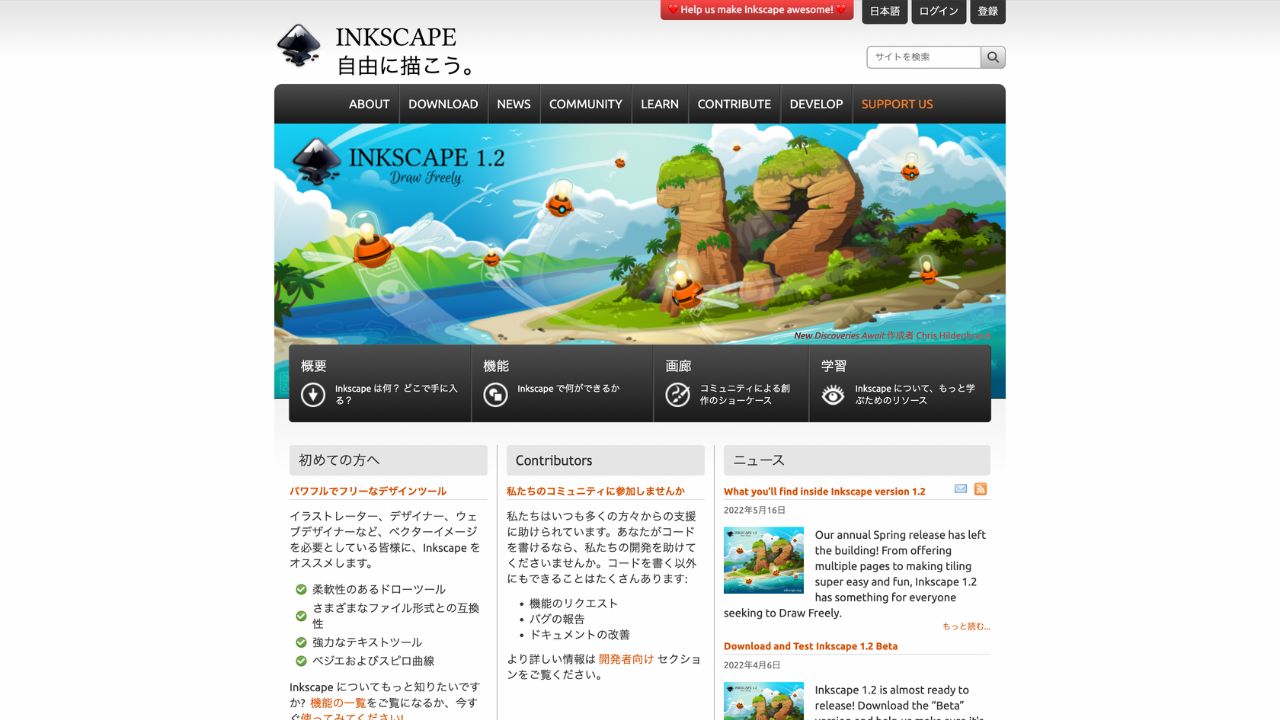Image resolution: width=1280 pixels, height=720 pixels.
Task: Click the '柔軟性のあるドローツール' list item
Action: (379, 589)
